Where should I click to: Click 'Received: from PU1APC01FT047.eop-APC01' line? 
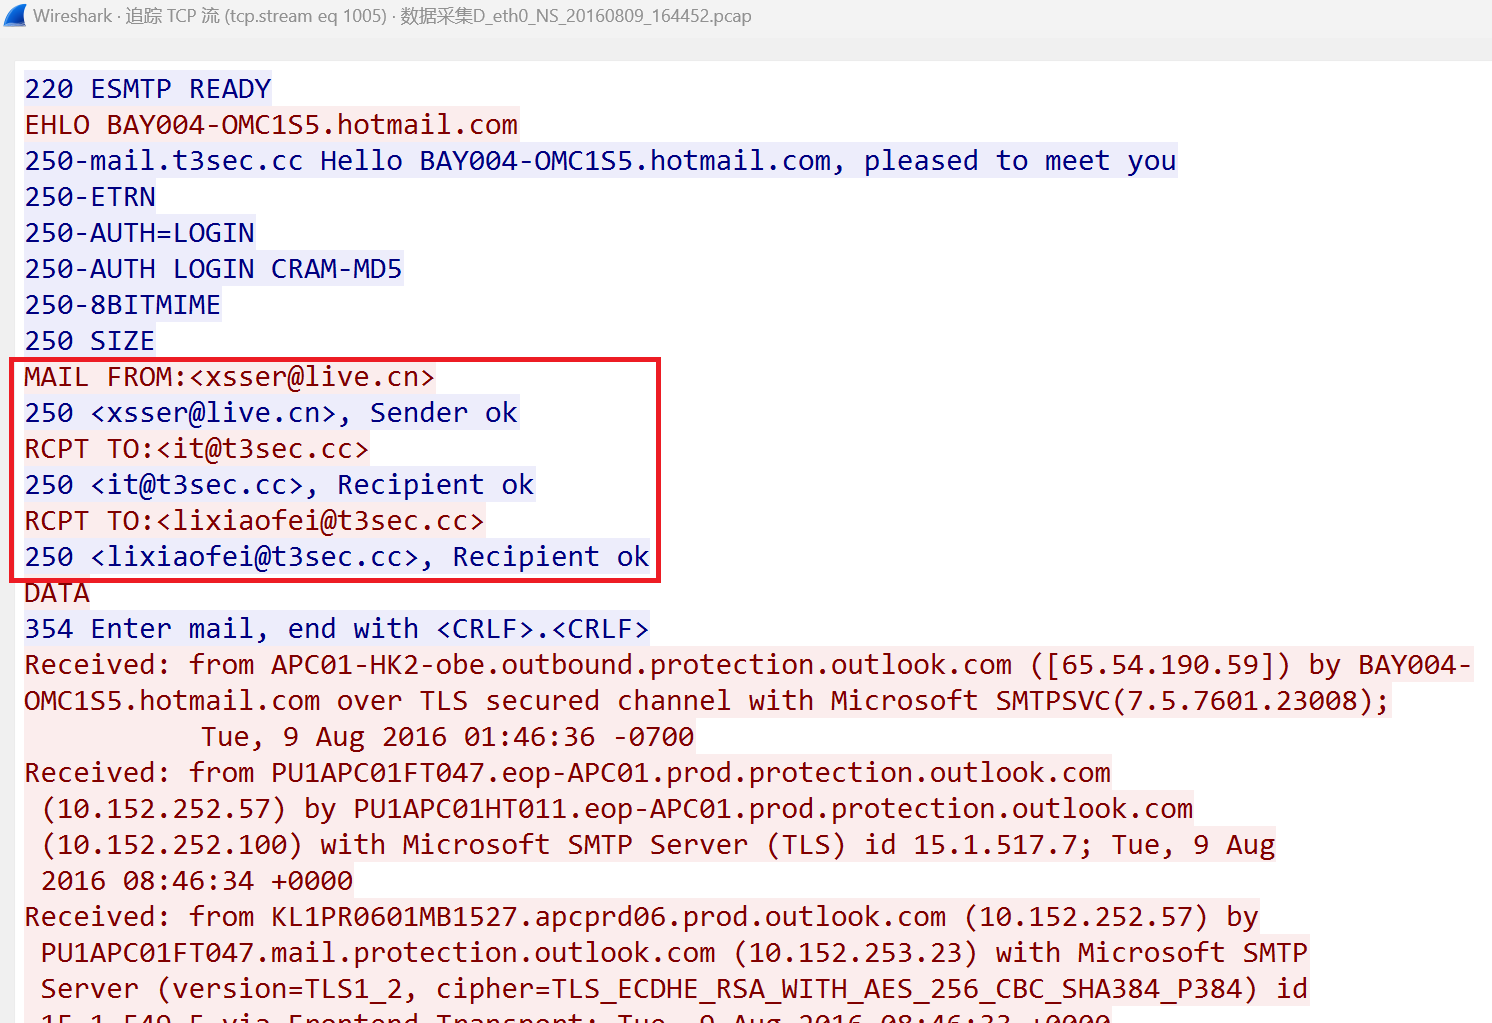(x=568, y=773)
